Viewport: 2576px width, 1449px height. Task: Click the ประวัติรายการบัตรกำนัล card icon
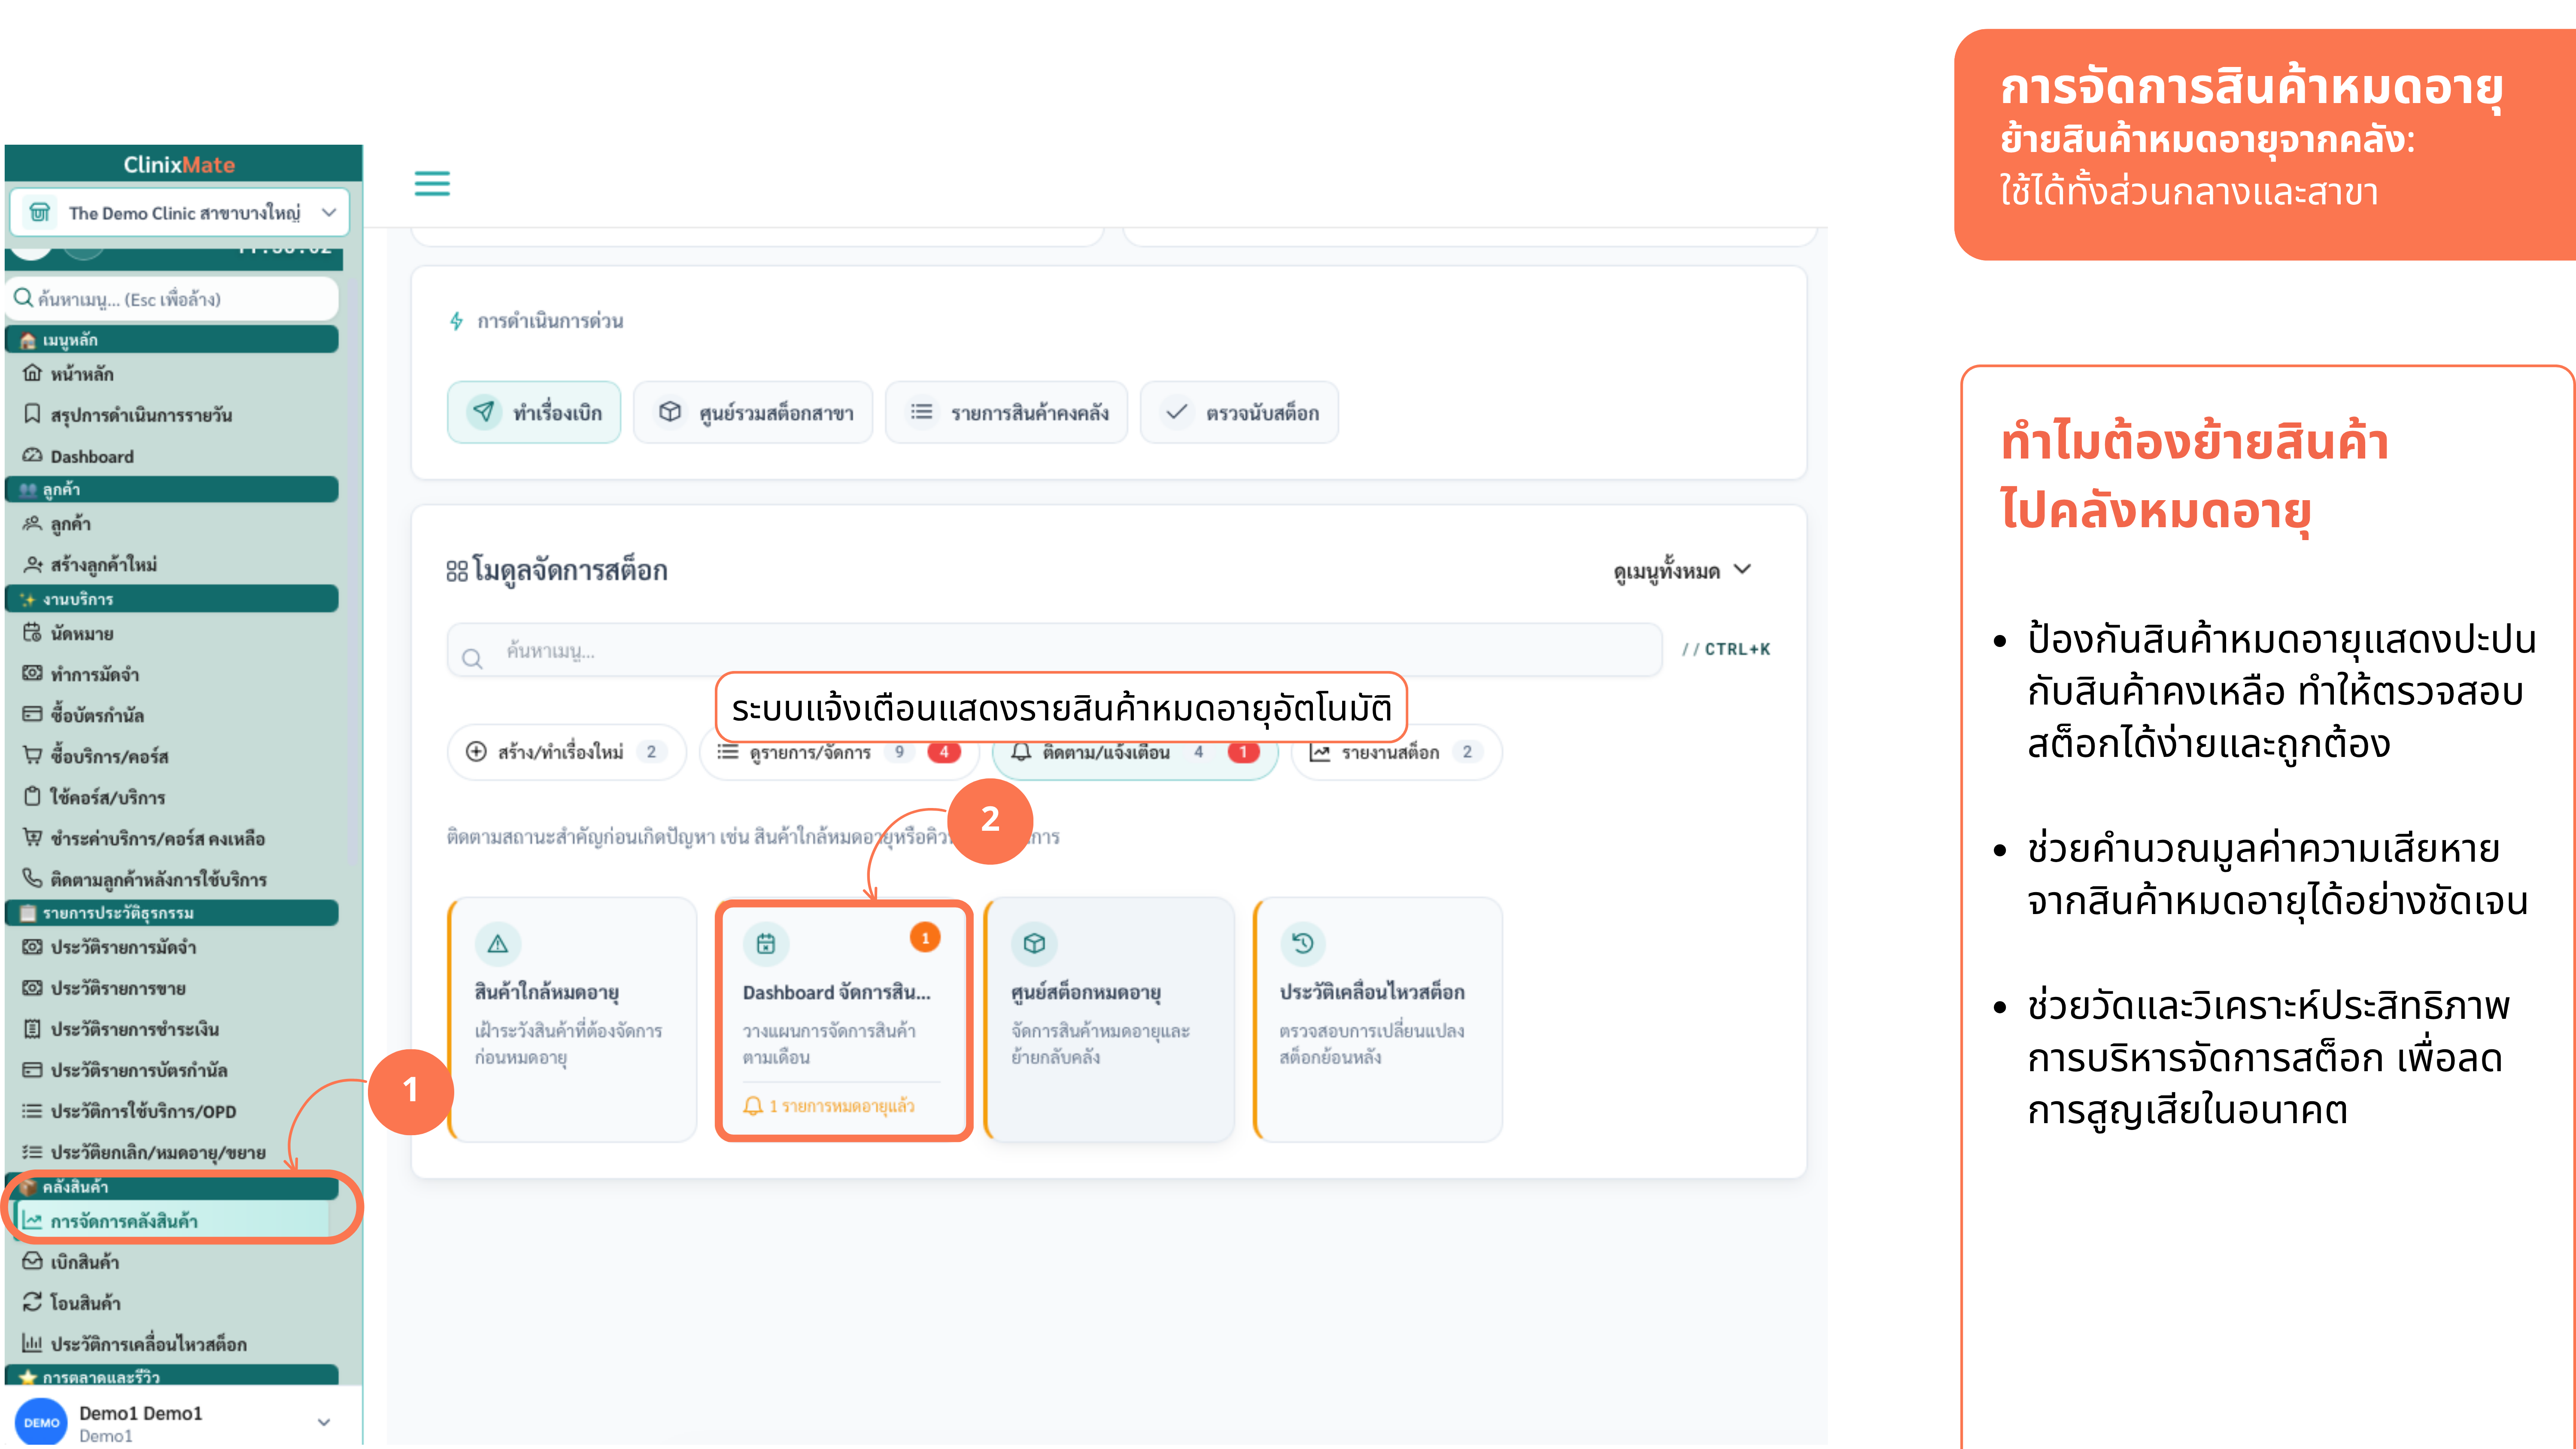pyautogui.click(x=32, y=1070)
